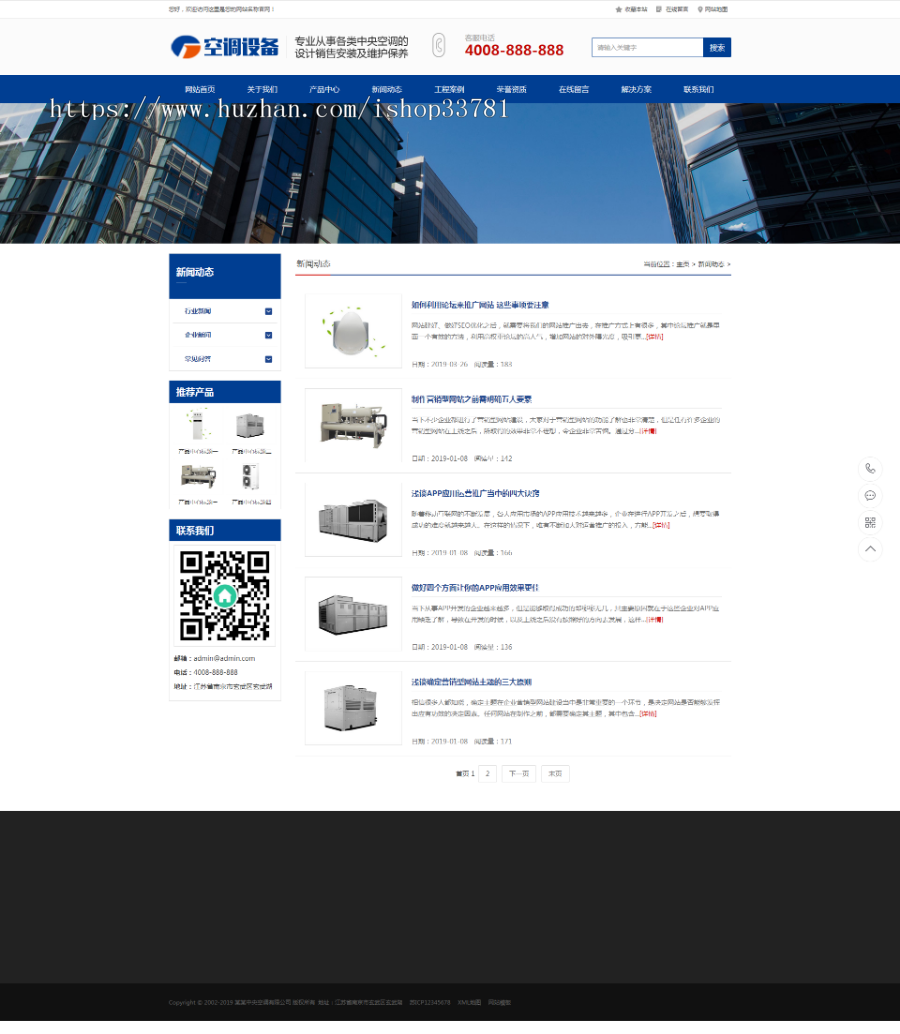Open 产品中心 navigation item

[324, 90]
